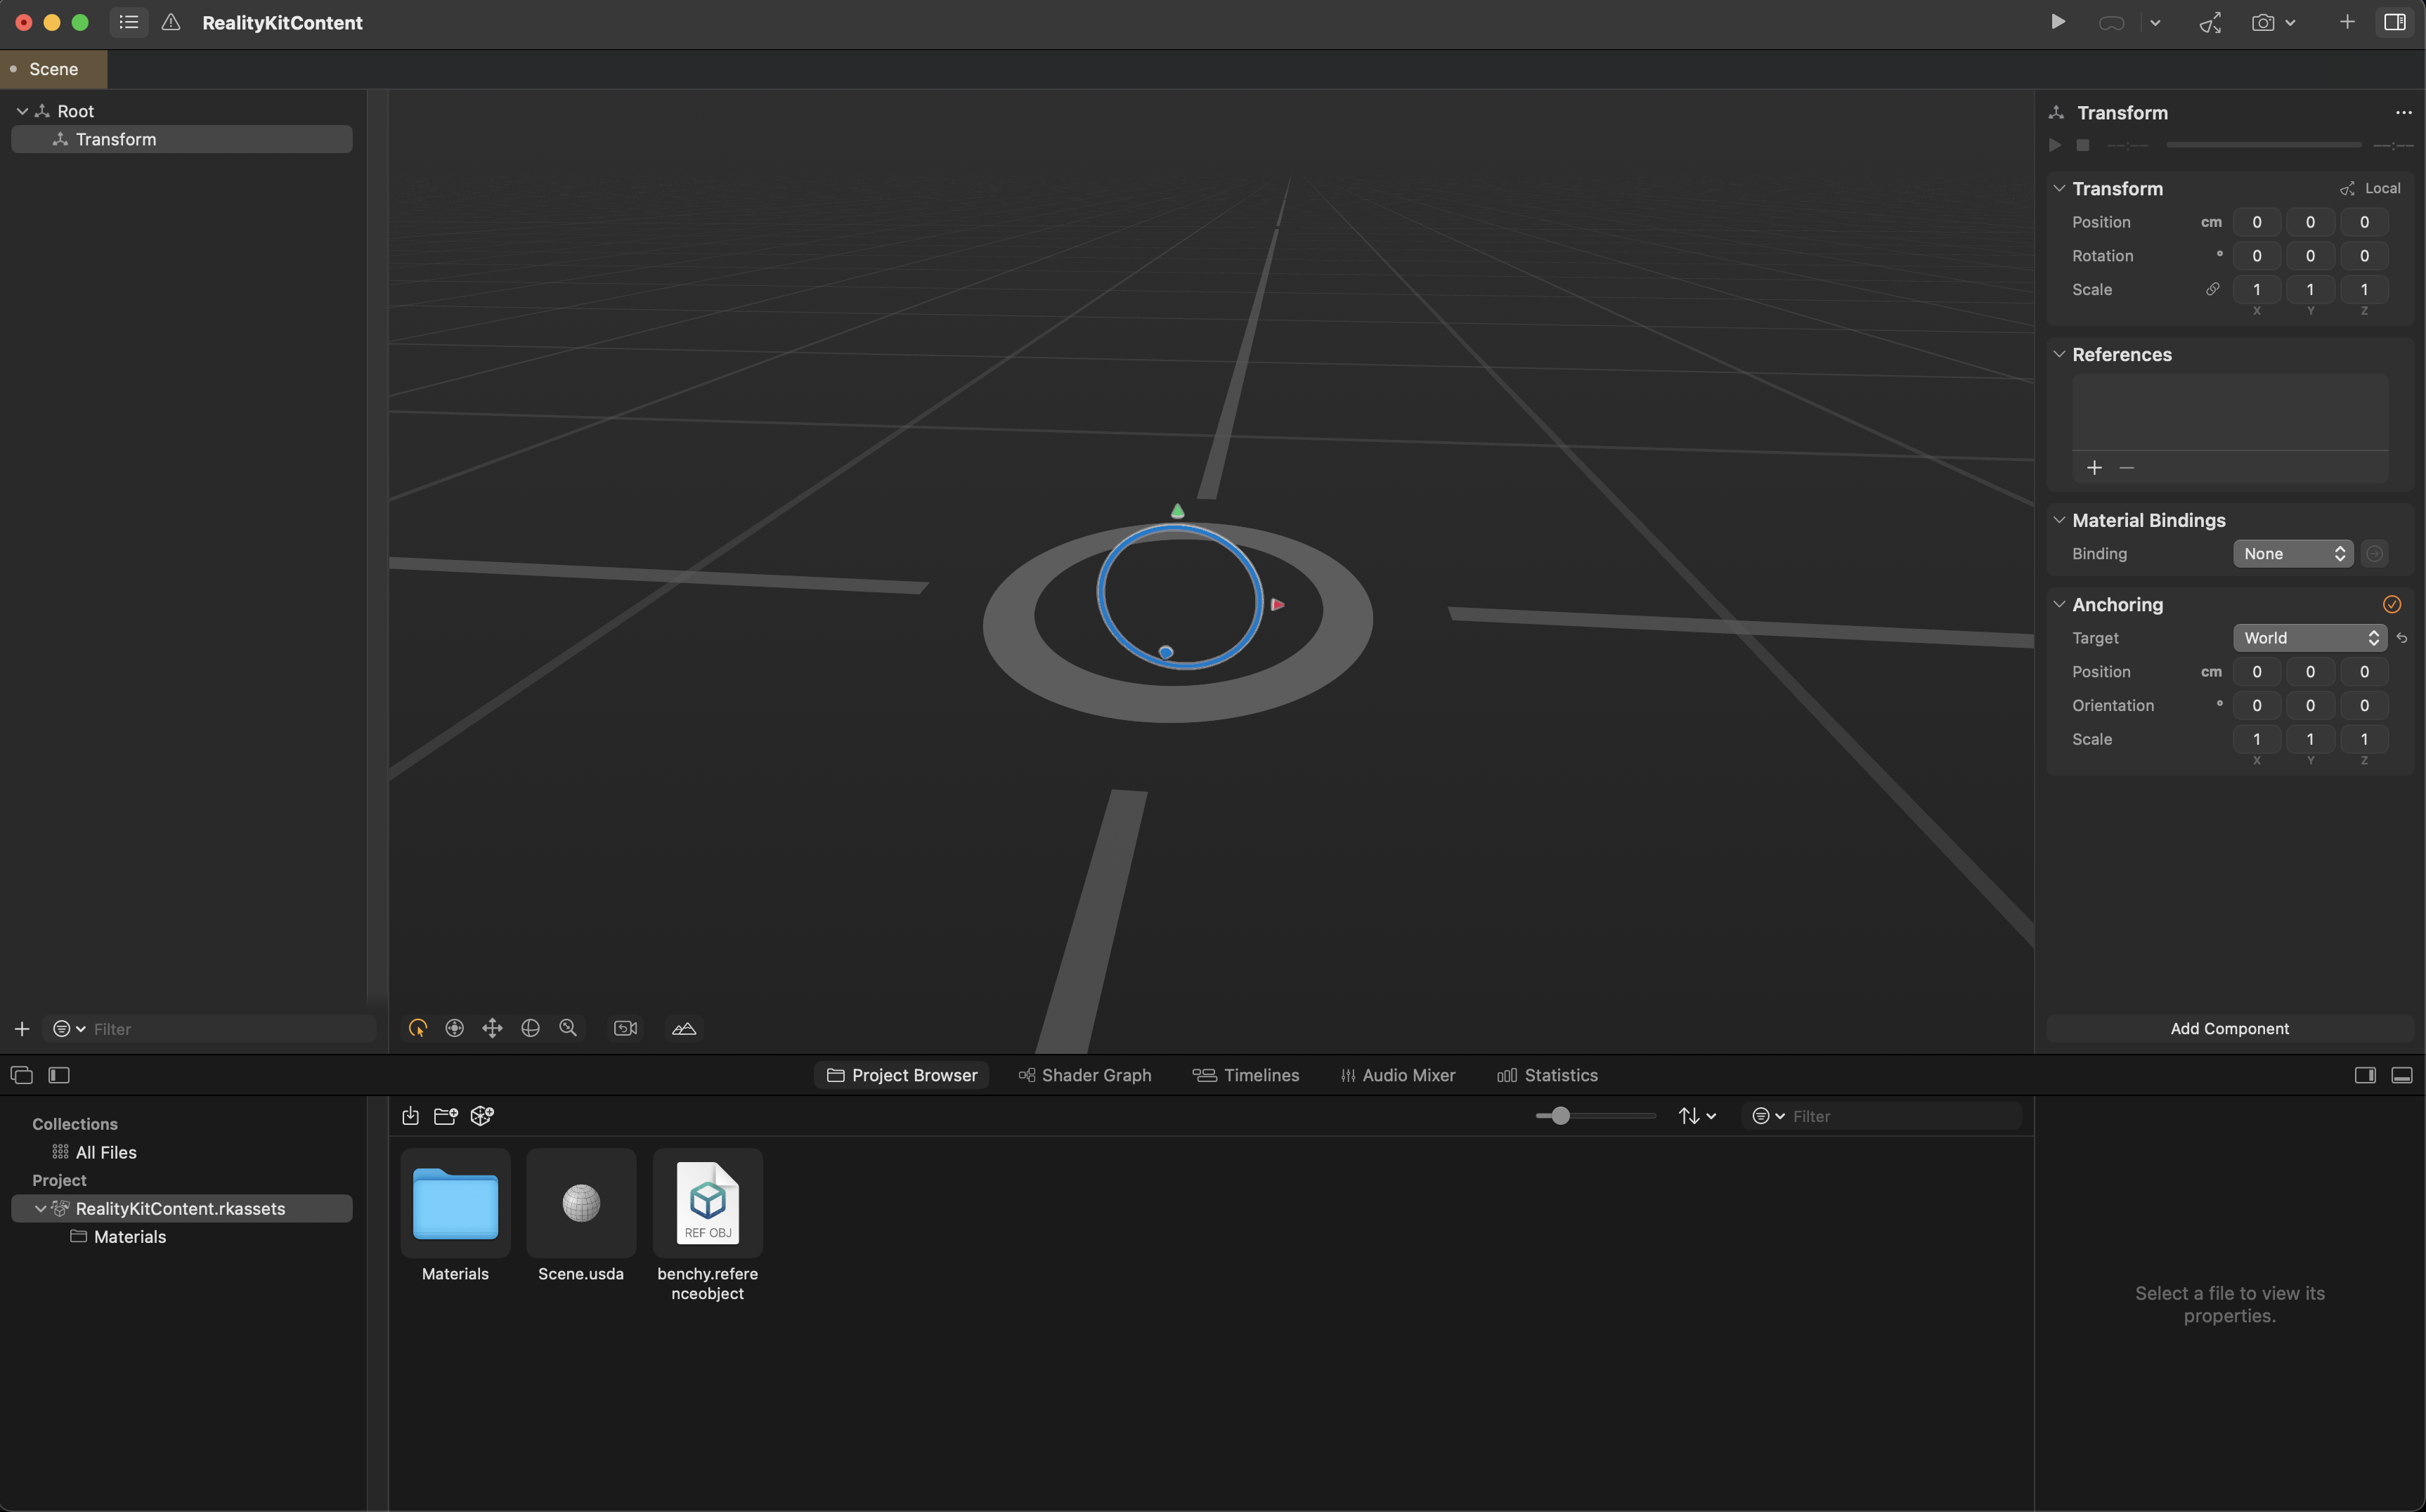Click the zoom magnifier viewport tool
2426x1512 pixels.
[568, 1028]
